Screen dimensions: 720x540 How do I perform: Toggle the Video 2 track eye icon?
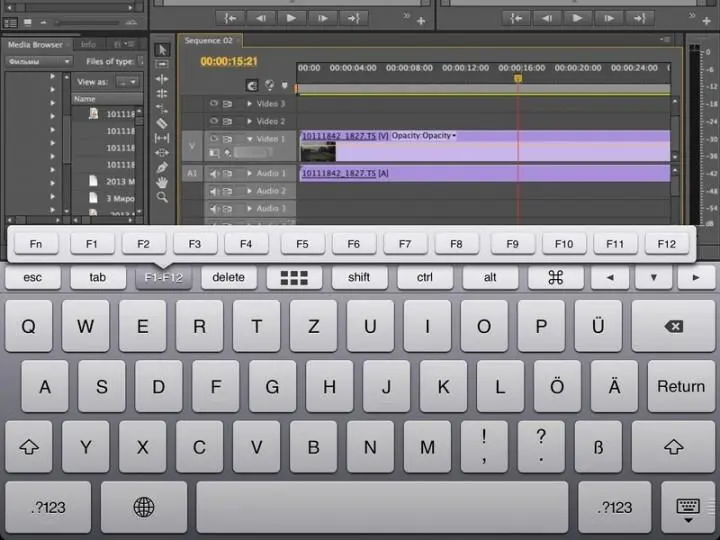(x=214, y=121)
